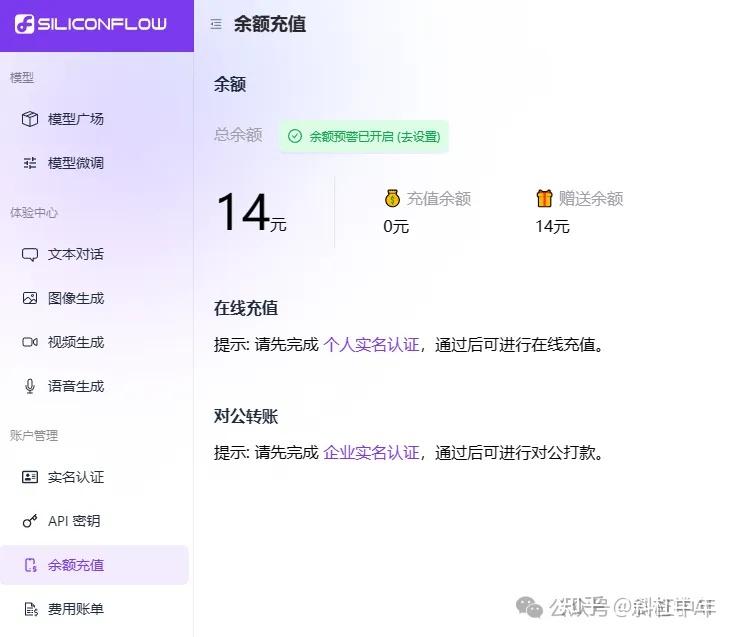Click the green check icon in balance alert
735x637 pixels.
coord(295,136)
